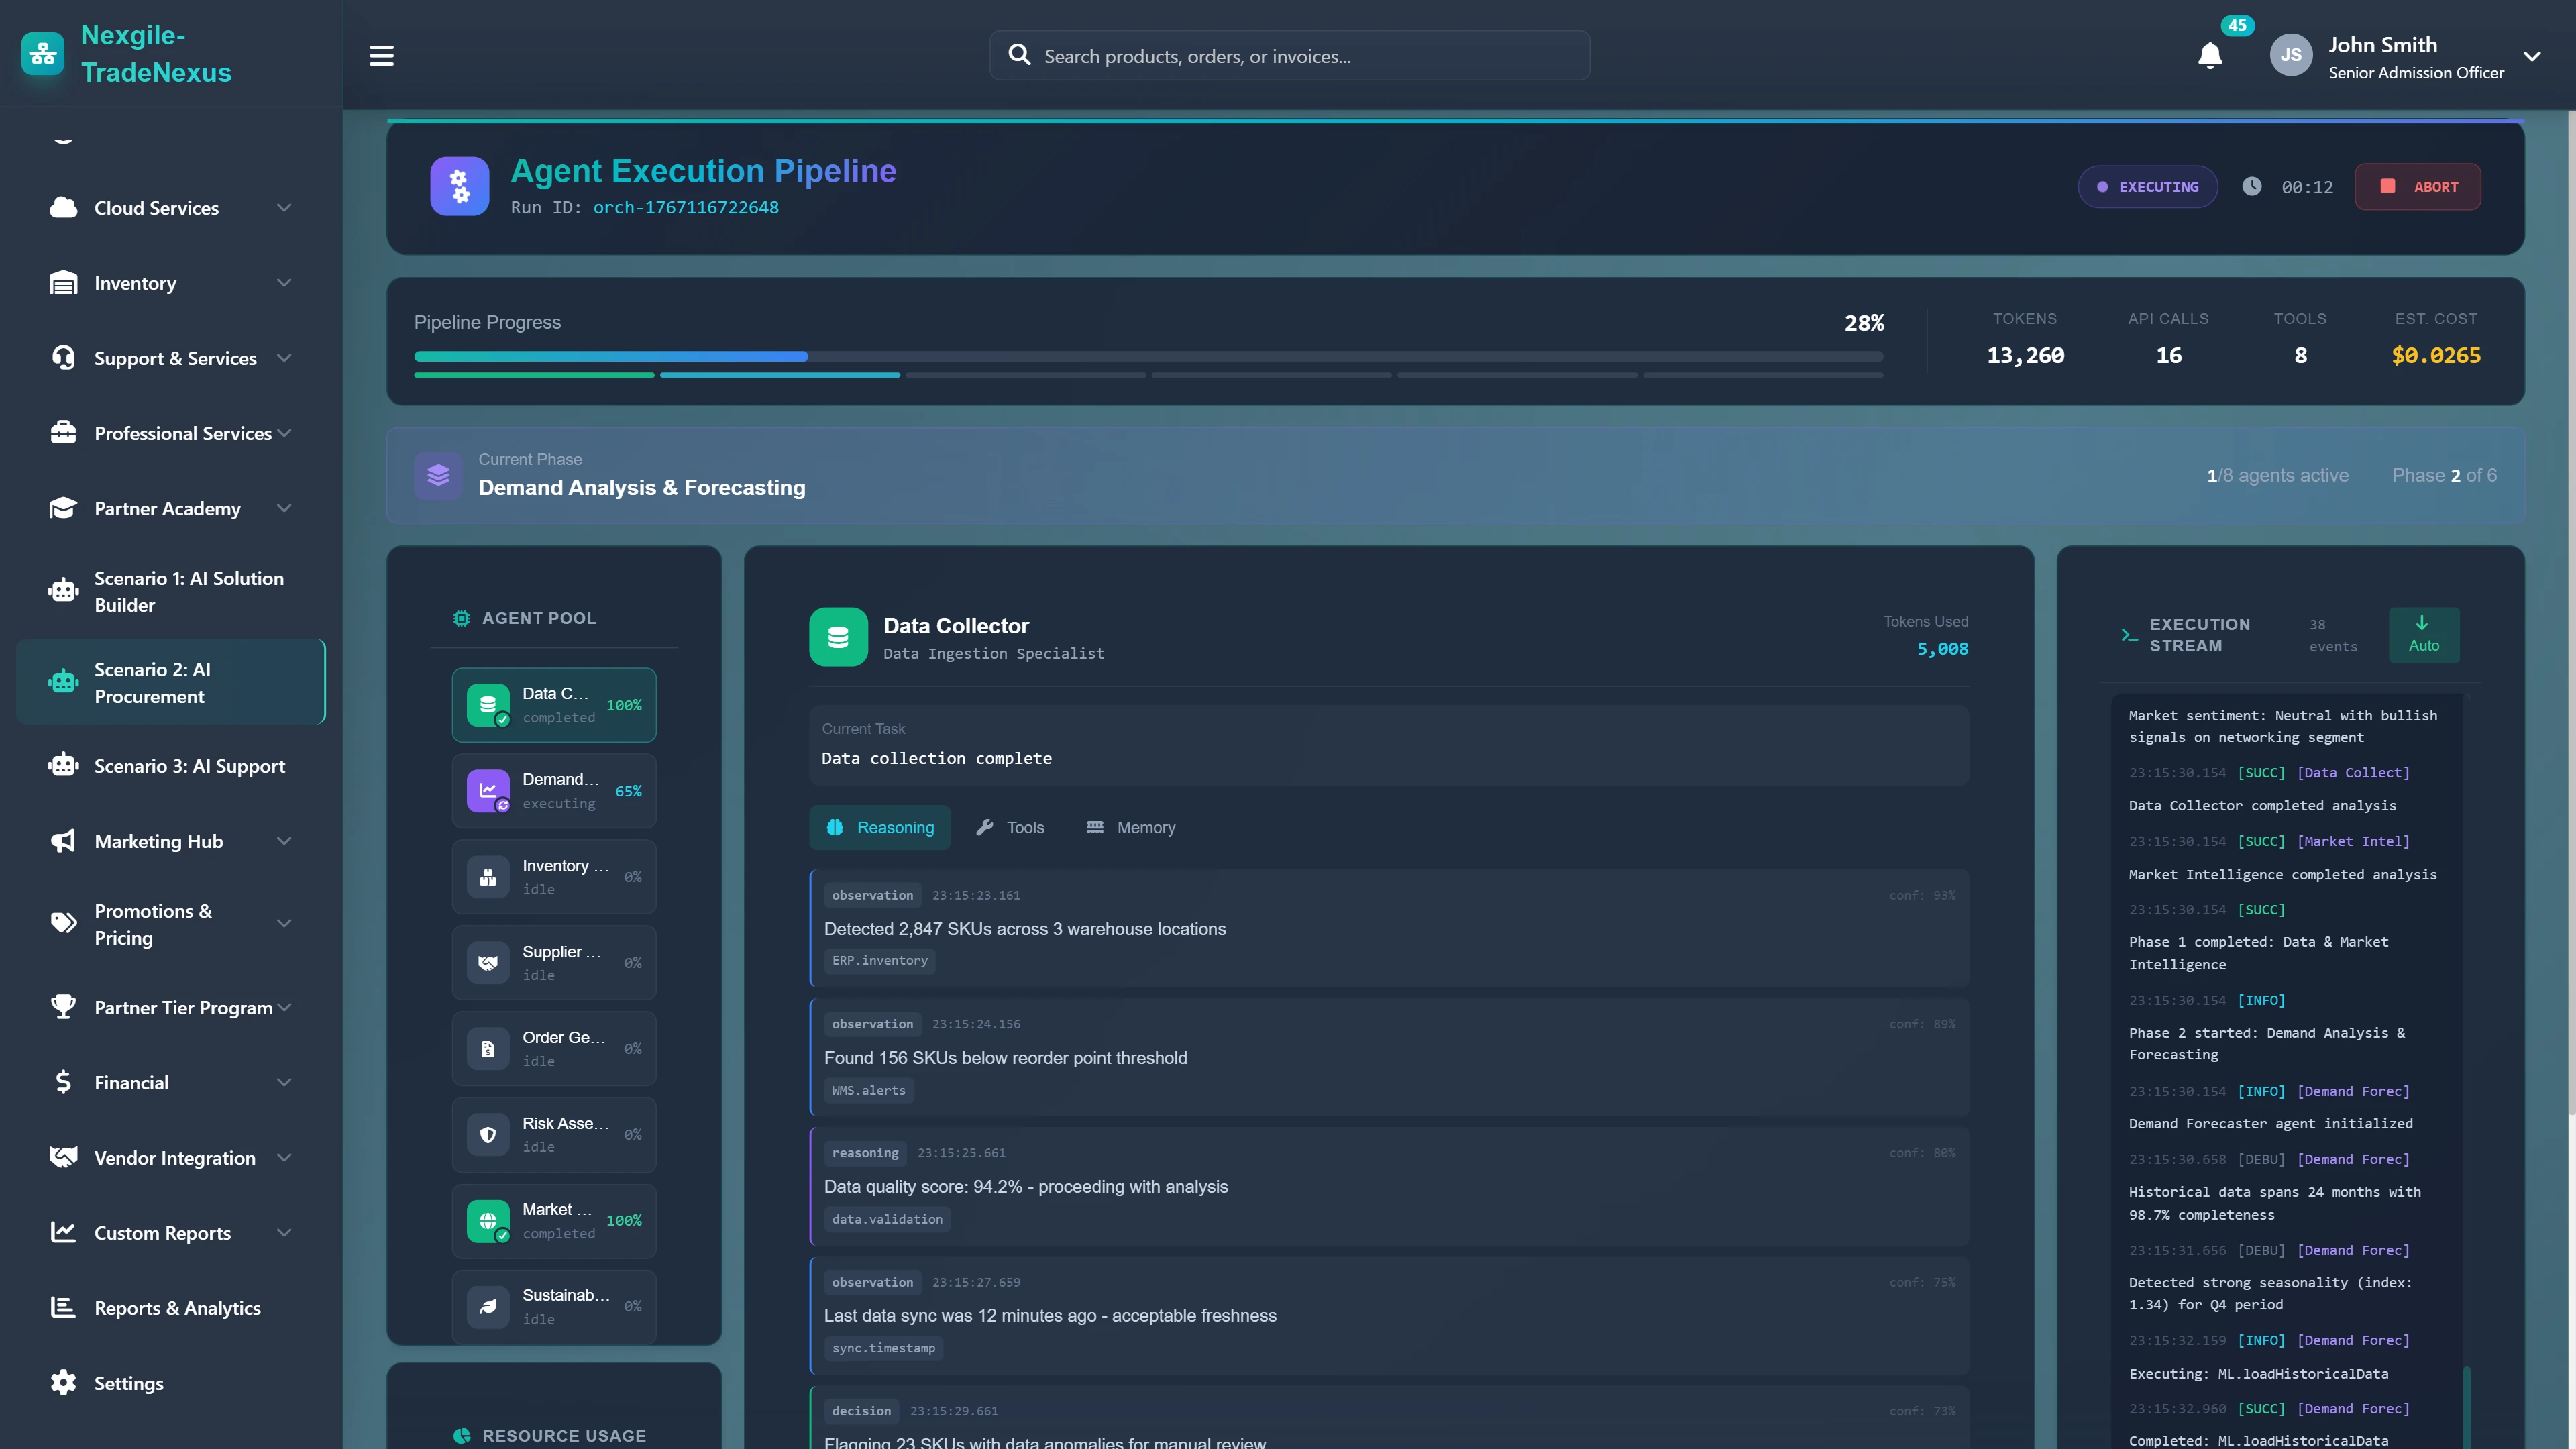This screenshot has height=1449, width=2576.
Task: Switch to the Tools tab
Action: pyautogui.click(x=1010, y=827)
